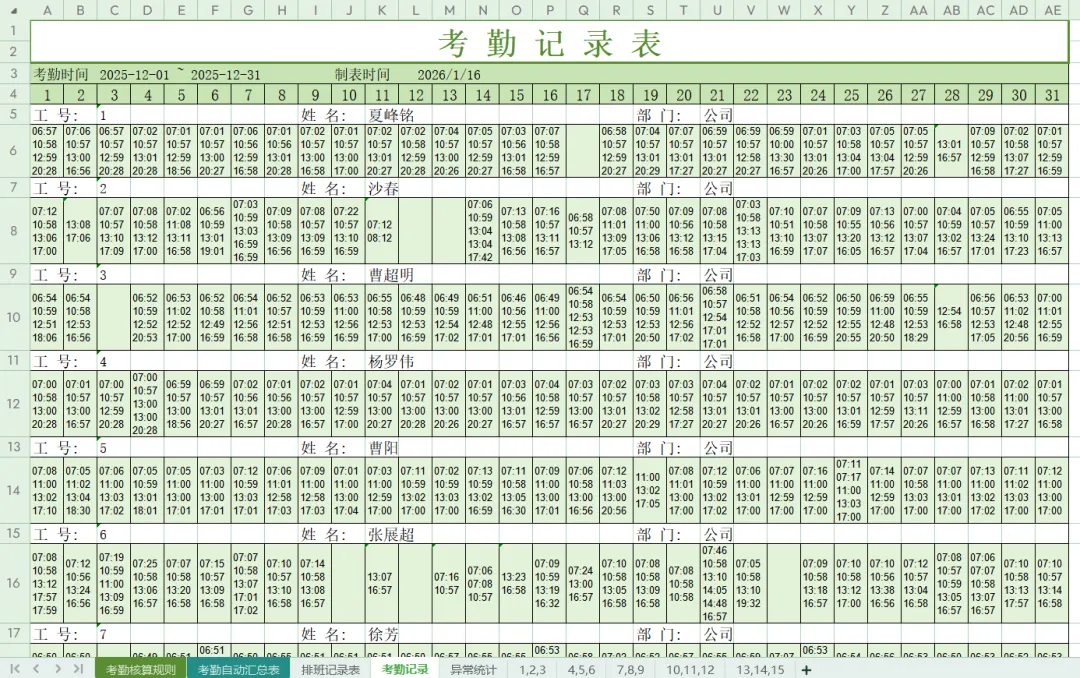Screen dimensions: 1080x678
Task: Select row 4 header
Action: point(14,94)
